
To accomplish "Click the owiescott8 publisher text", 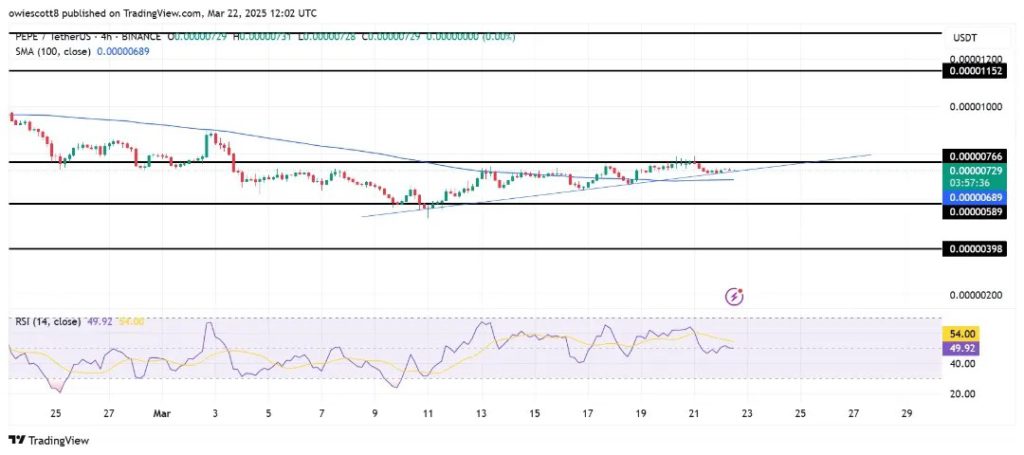I will pyautogui.click(x=42, y=11).
